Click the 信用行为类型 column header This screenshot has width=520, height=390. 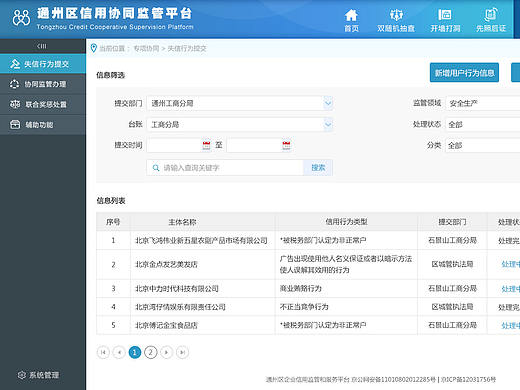[x=346, y=222]
